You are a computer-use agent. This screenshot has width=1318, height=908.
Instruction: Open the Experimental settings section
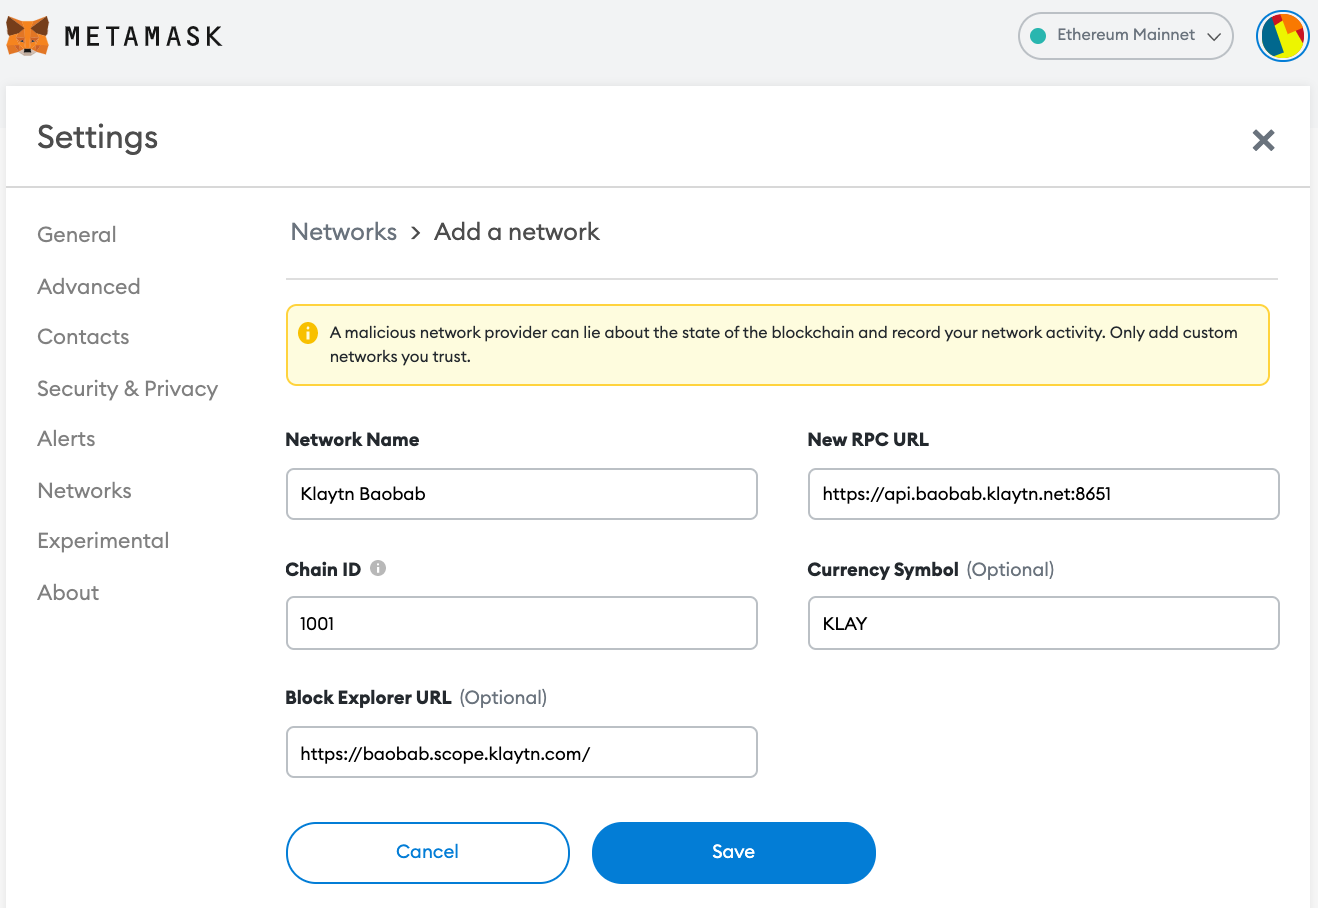103,541
